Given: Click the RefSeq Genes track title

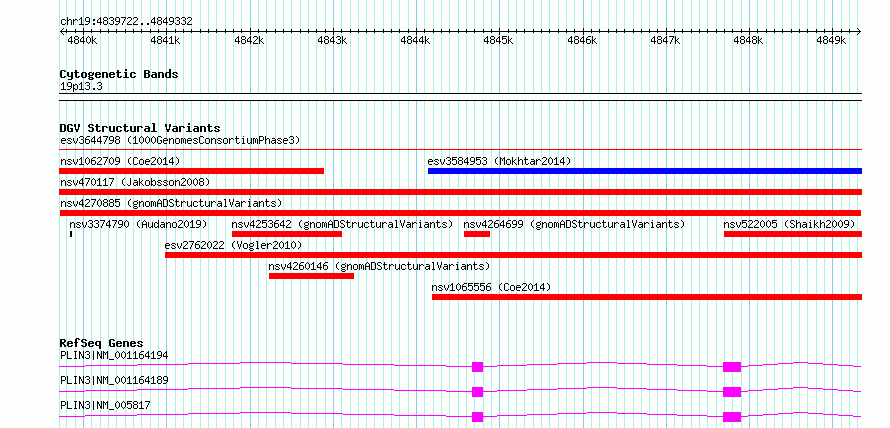Looking at the screenshot, I should coord(101,343).
